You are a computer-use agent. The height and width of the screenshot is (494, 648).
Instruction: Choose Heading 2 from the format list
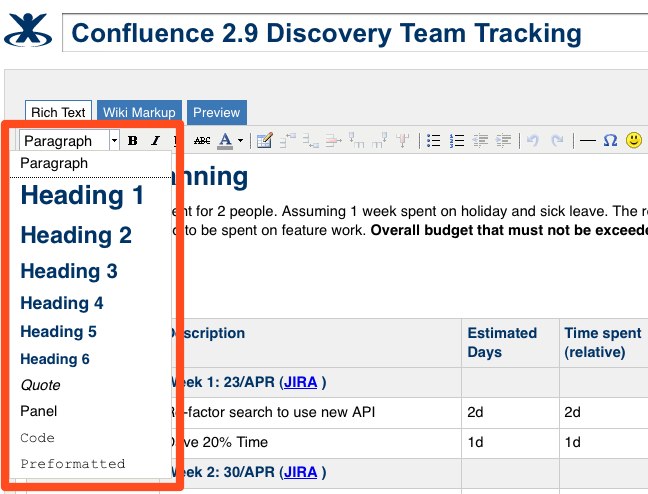tap(90, 235)
